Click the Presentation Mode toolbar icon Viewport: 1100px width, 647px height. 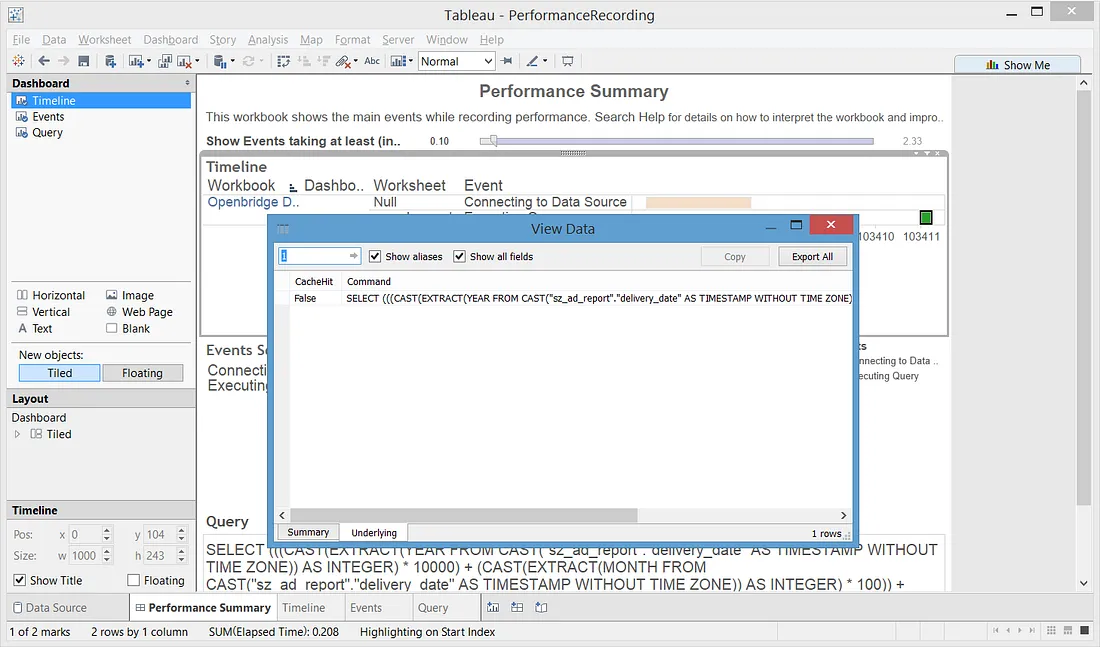(568, 62)
